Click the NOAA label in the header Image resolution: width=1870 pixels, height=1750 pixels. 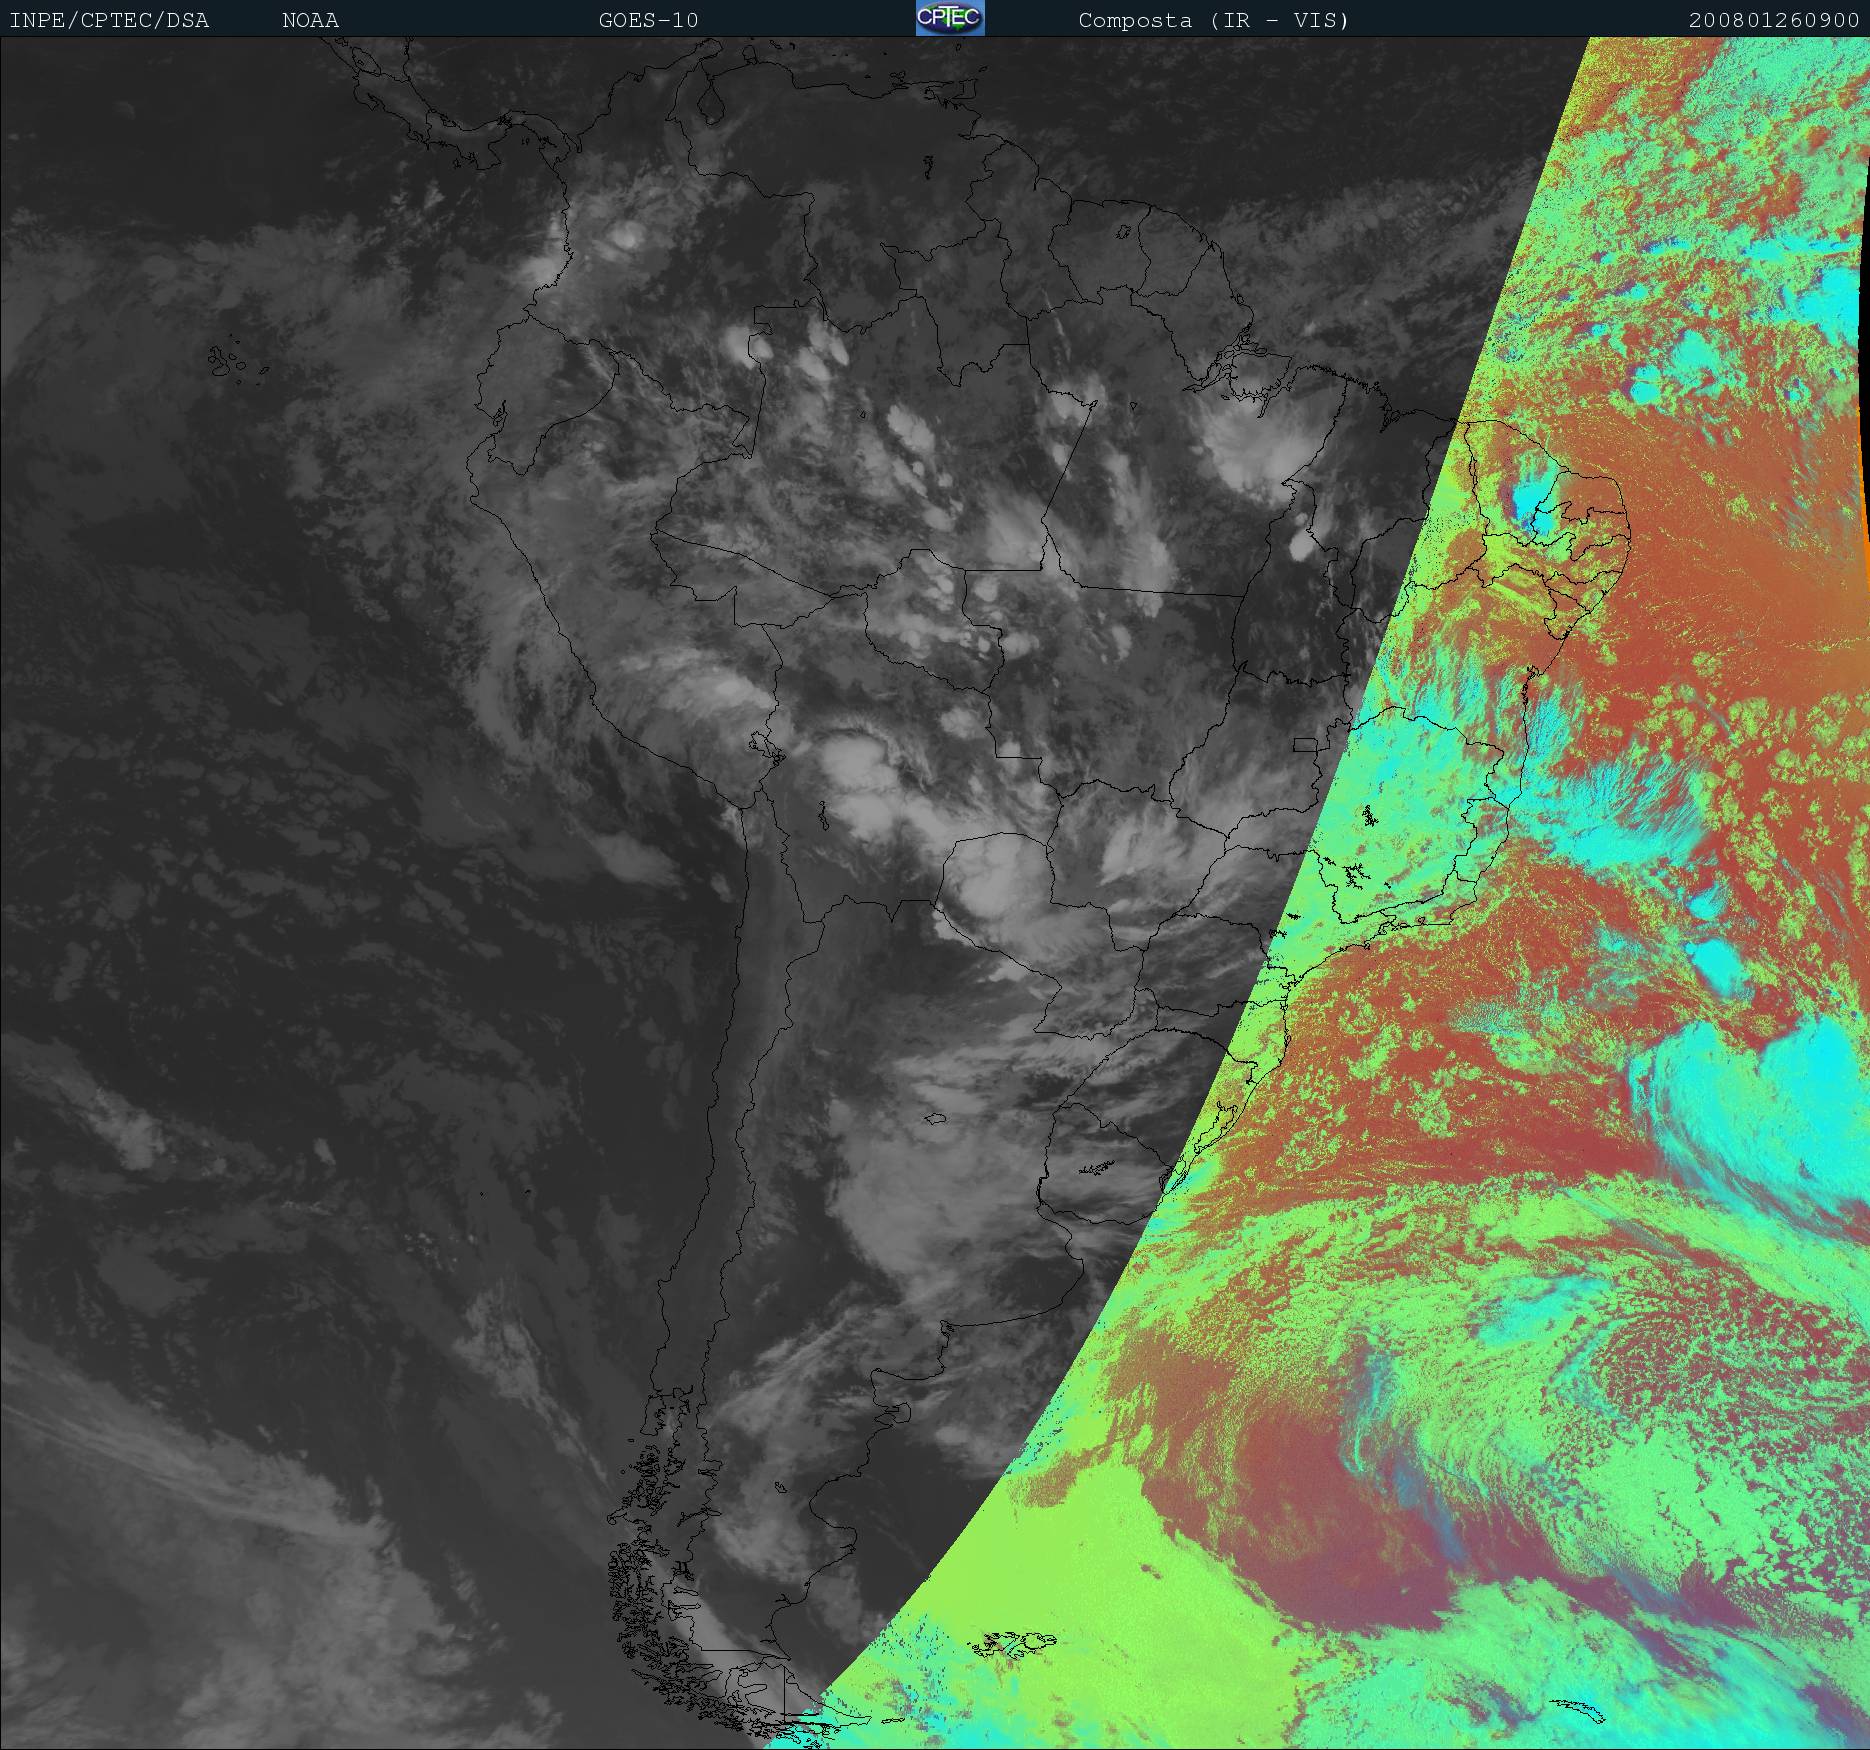[310, 20]
